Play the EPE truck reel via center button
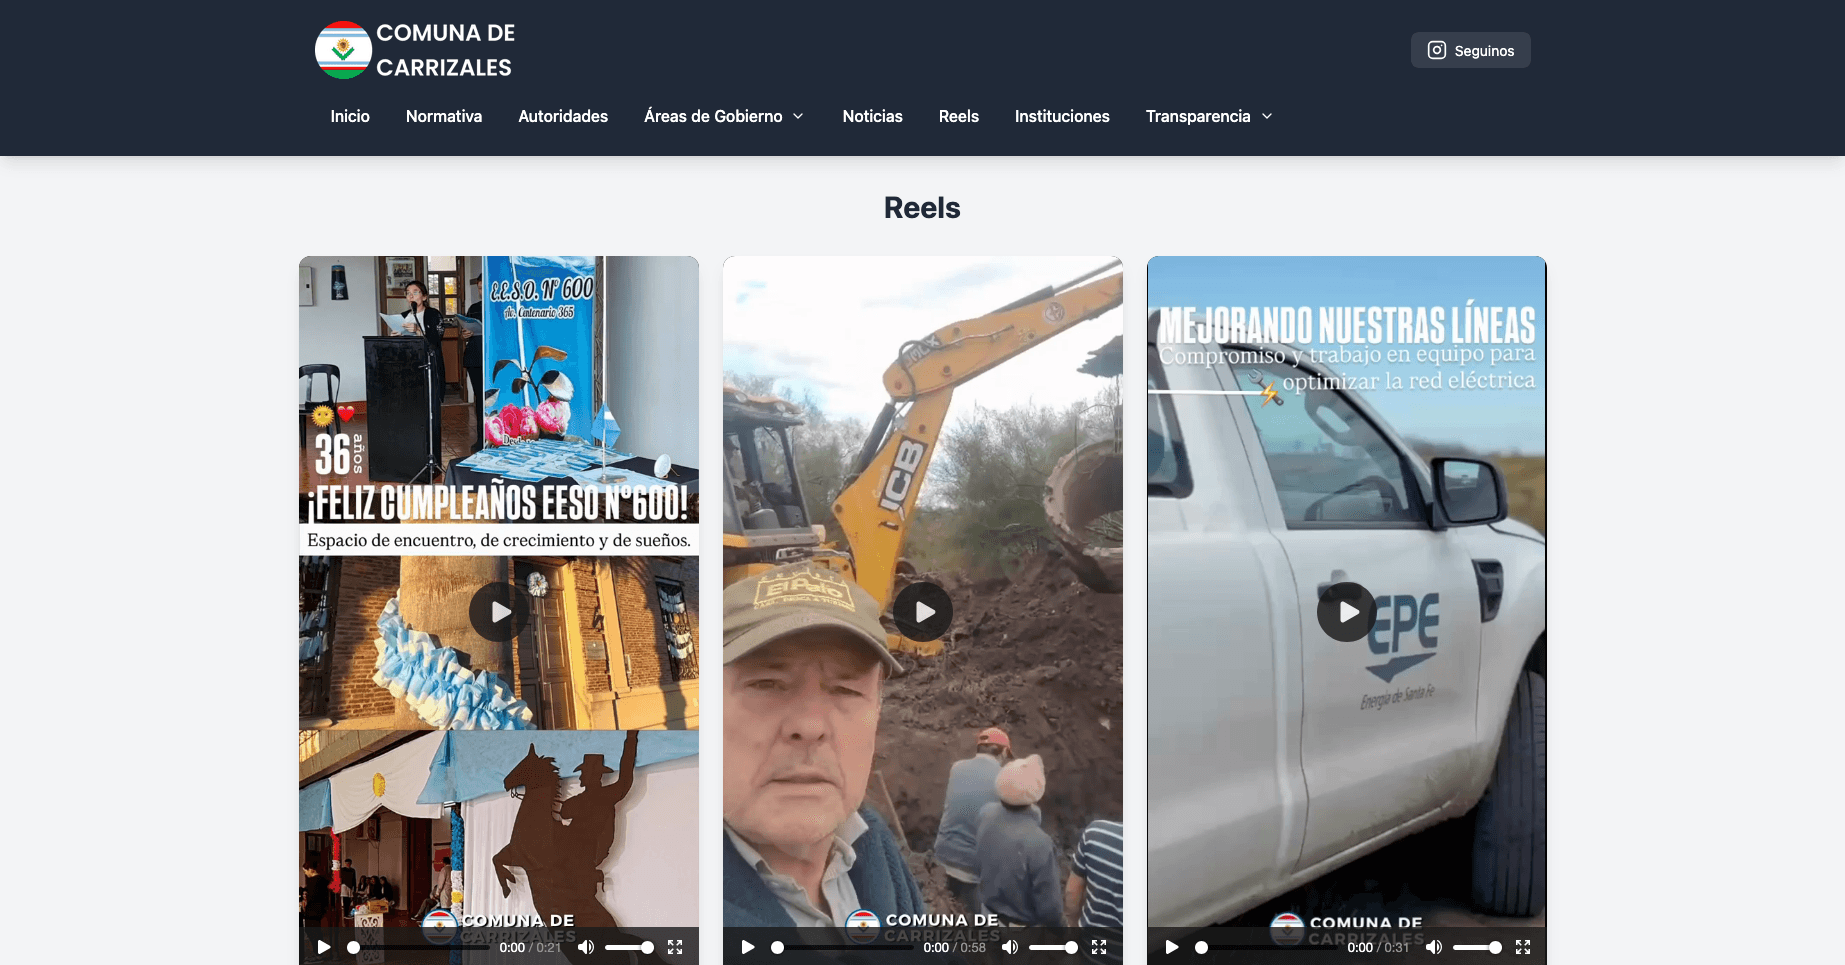The width and height of the screenshot is (1845, 965). [x=1347, y=612]
